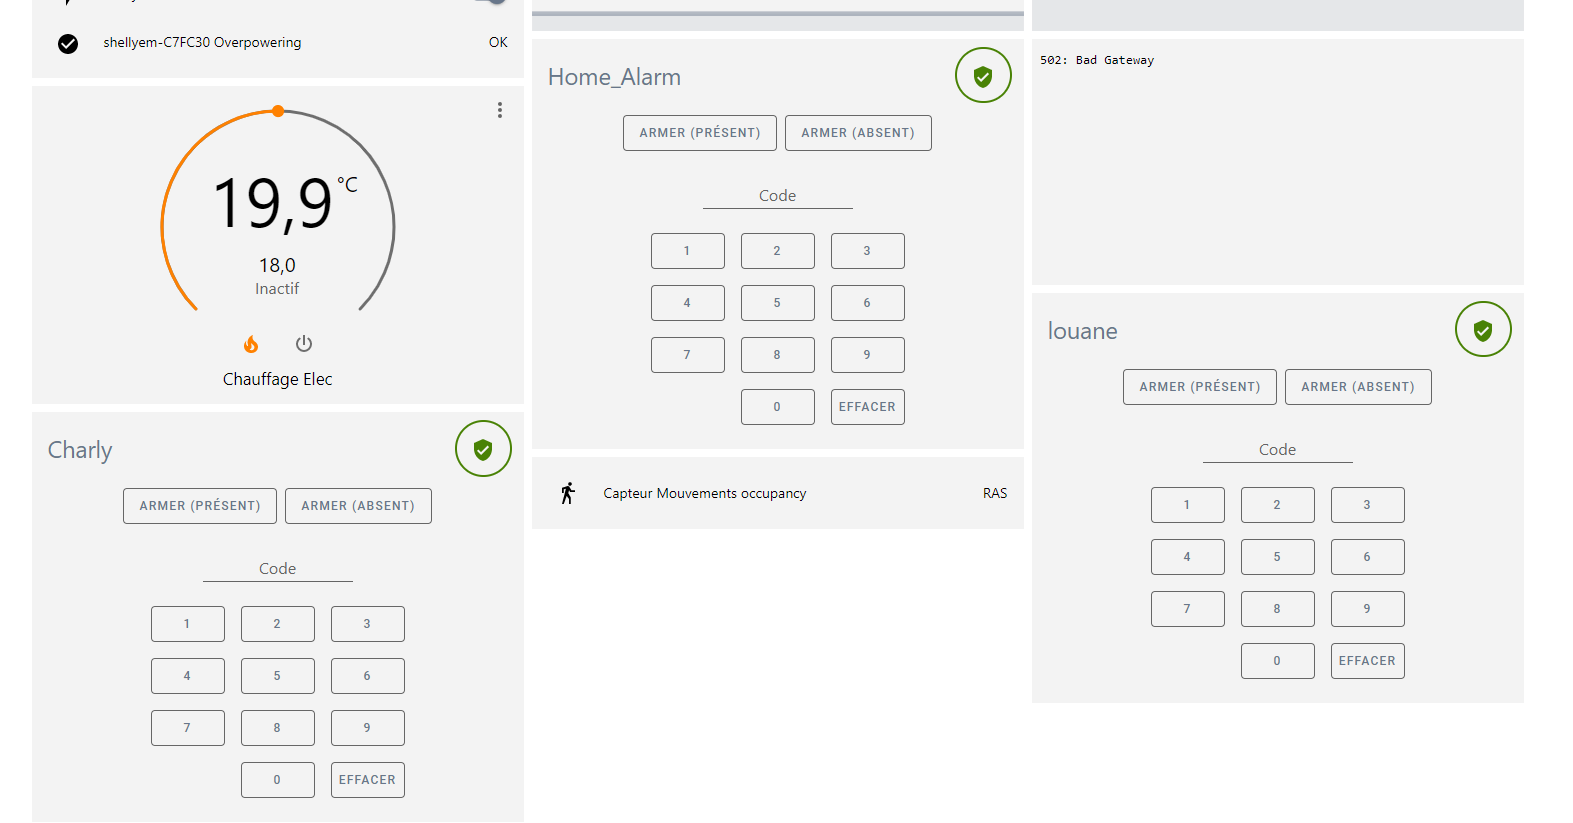Click Charly green shield status icon
1573x823 pixels.
click(483, 448)
